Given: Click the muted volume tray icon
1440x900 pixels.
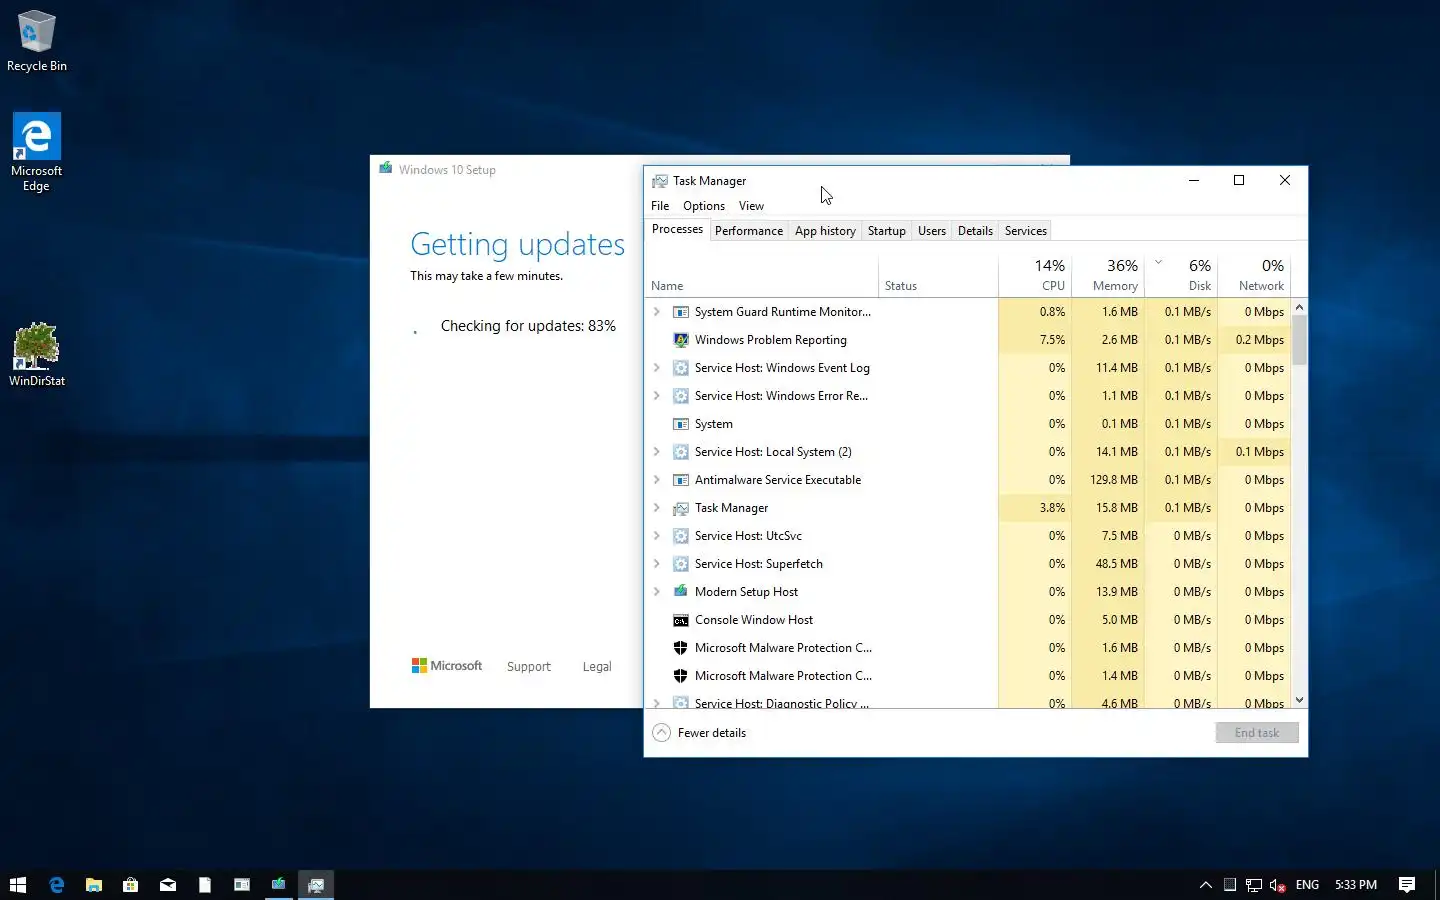Looking at the screenshot, I should point(1277,885).
